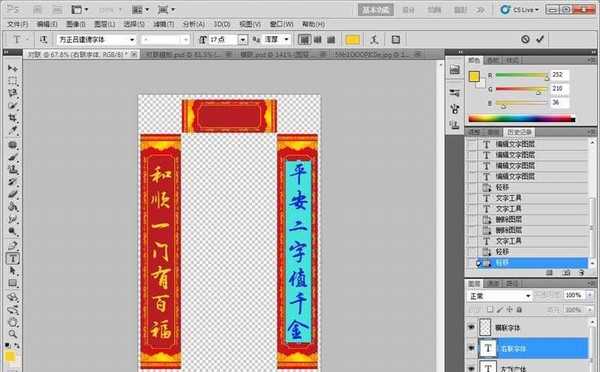Toggle text orientation button in options bar
The width and height of the screenshot is (600, 372).
click(x=44, y=39)
